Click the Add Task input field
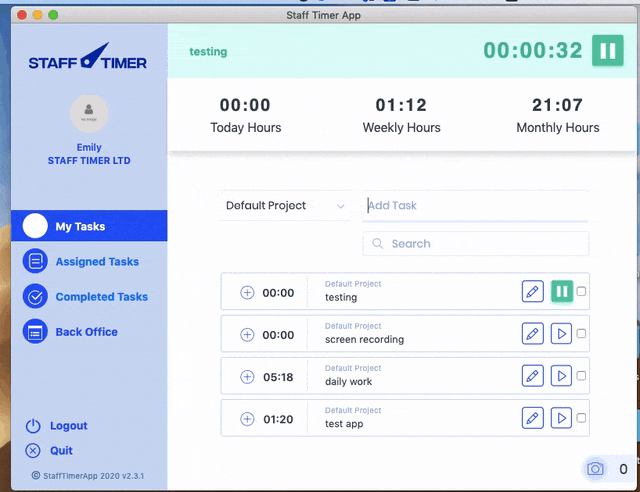640x492 pixels. [x=475, y=205]
